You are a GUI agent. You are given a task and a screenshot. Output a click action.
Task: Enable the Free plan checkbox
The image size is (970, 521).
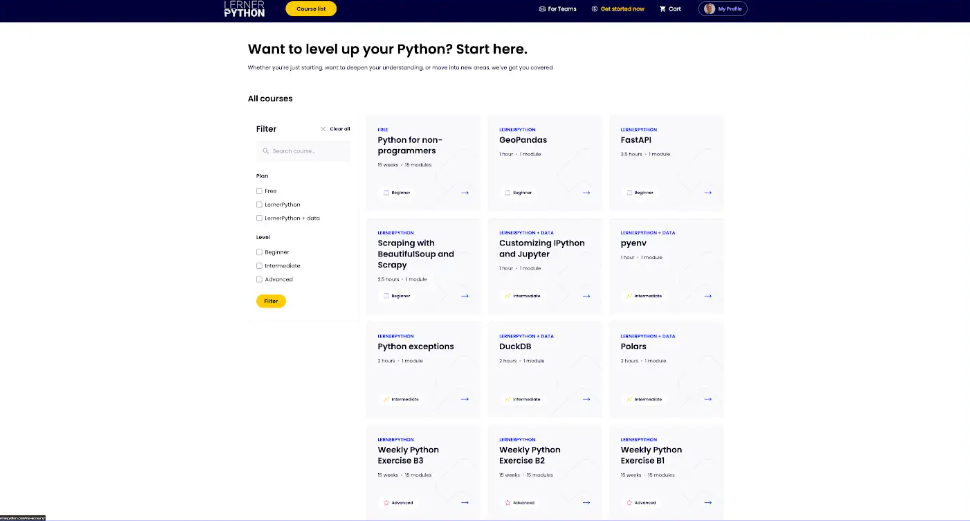point(259,191)
